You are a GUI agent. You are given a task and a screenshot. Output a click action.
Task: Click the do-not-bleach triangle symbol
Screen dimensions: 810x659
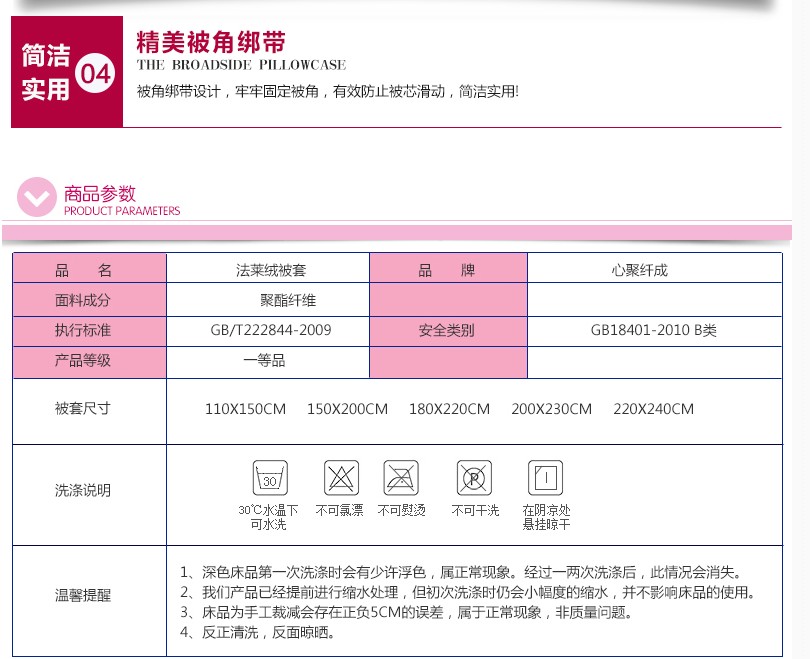pos(341,478)
